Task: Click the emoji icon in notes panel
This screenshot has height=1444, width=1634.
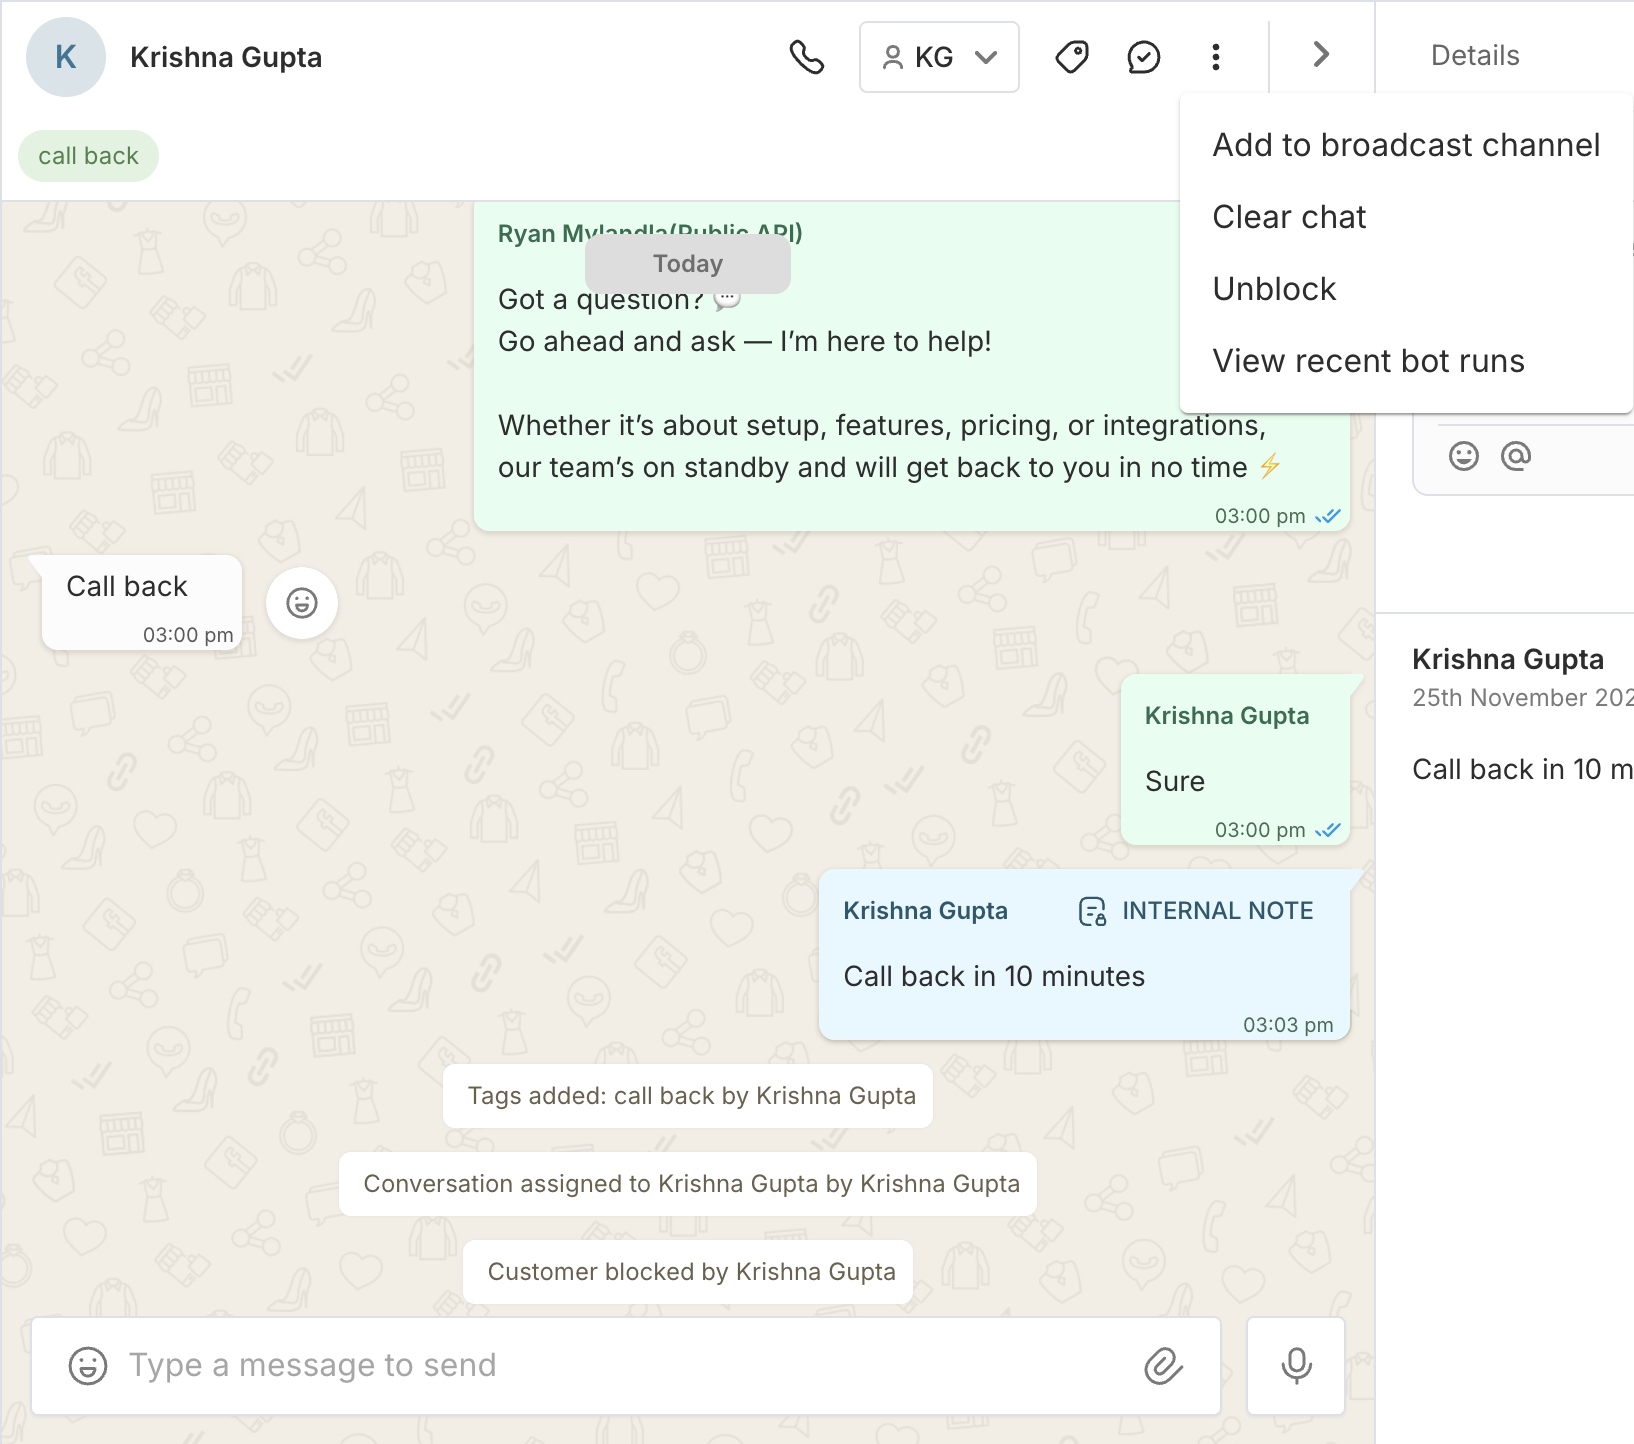Action: tap(1463, 456)
